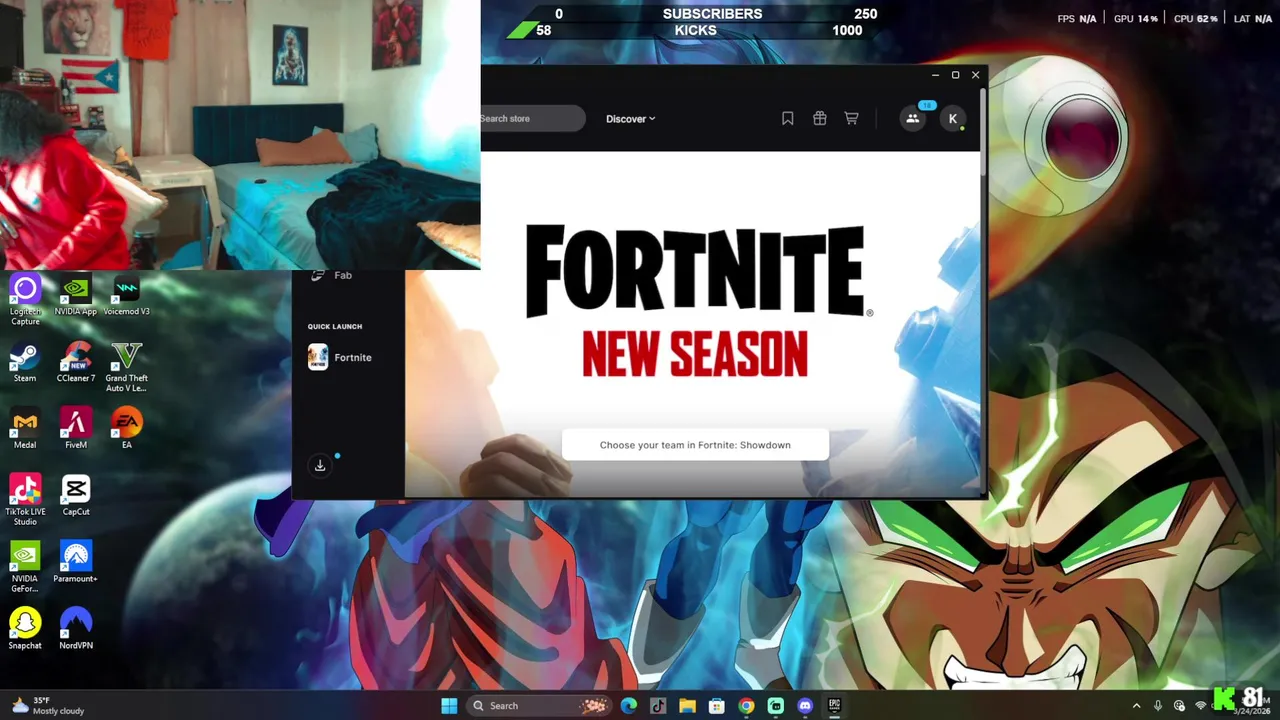Image resolution: width=1280 pixels, height=720 pixels.
Task: Click the Fortnite New Season banner logo
Action: (x=696, y=301)
